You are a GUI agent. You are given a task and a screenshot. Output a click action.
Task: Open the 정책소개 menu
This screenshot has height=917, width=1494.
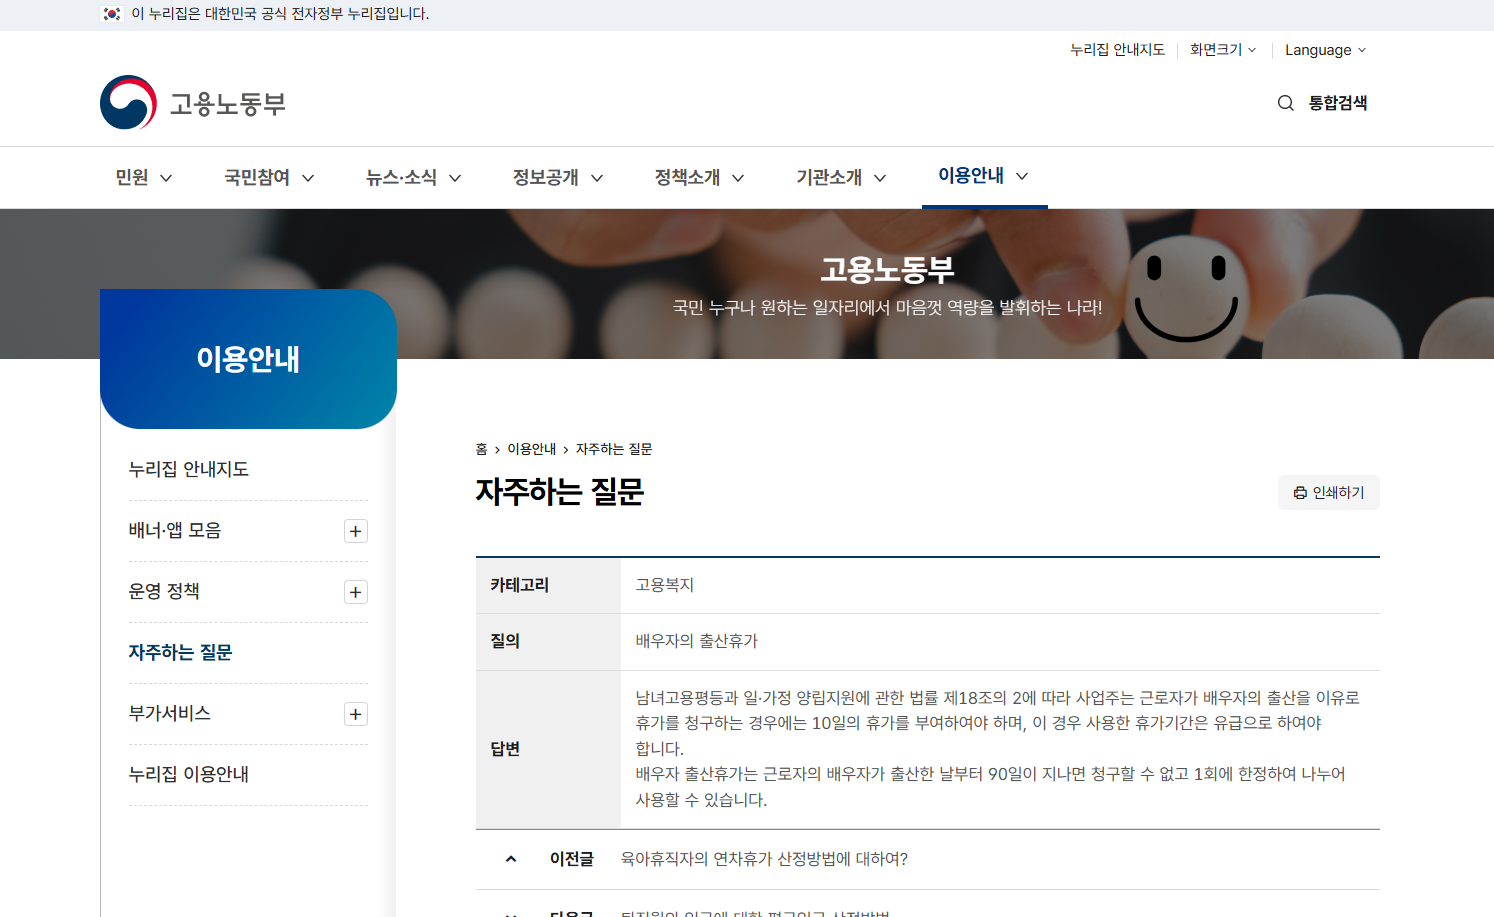click(699, 178)
